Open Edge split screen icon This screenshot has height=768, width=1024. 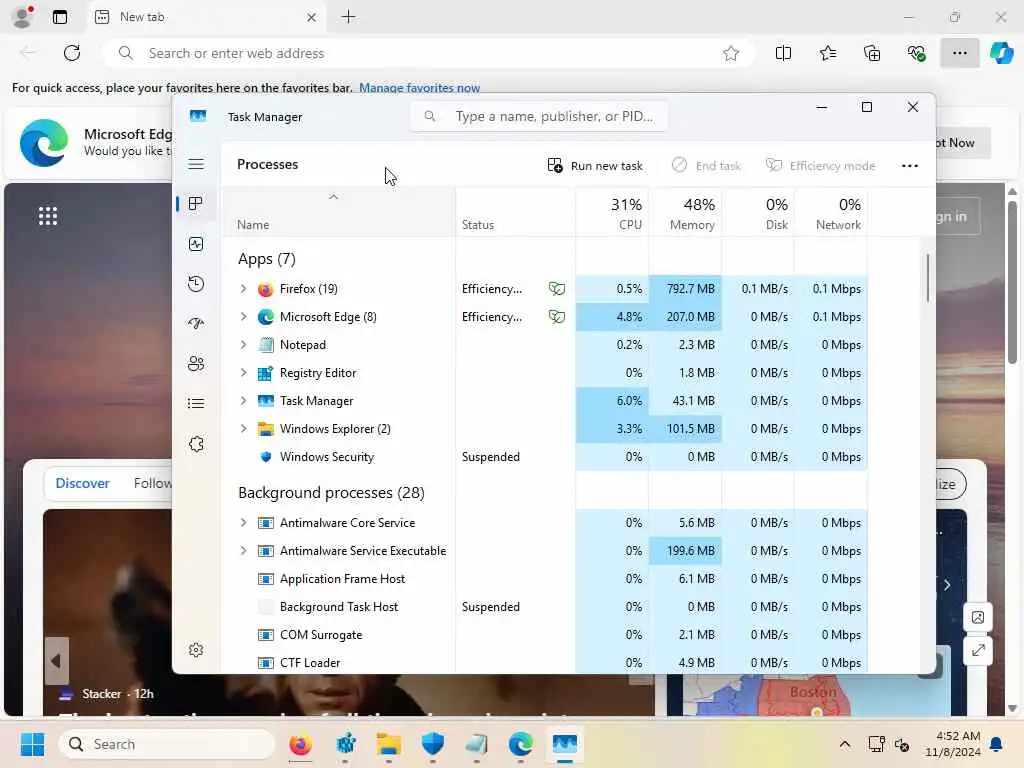coord(783,53)
